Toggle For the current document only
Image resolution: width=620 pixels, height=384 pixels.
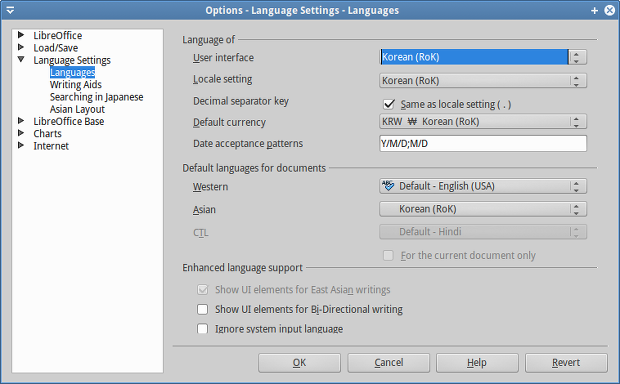pos(388,255)
